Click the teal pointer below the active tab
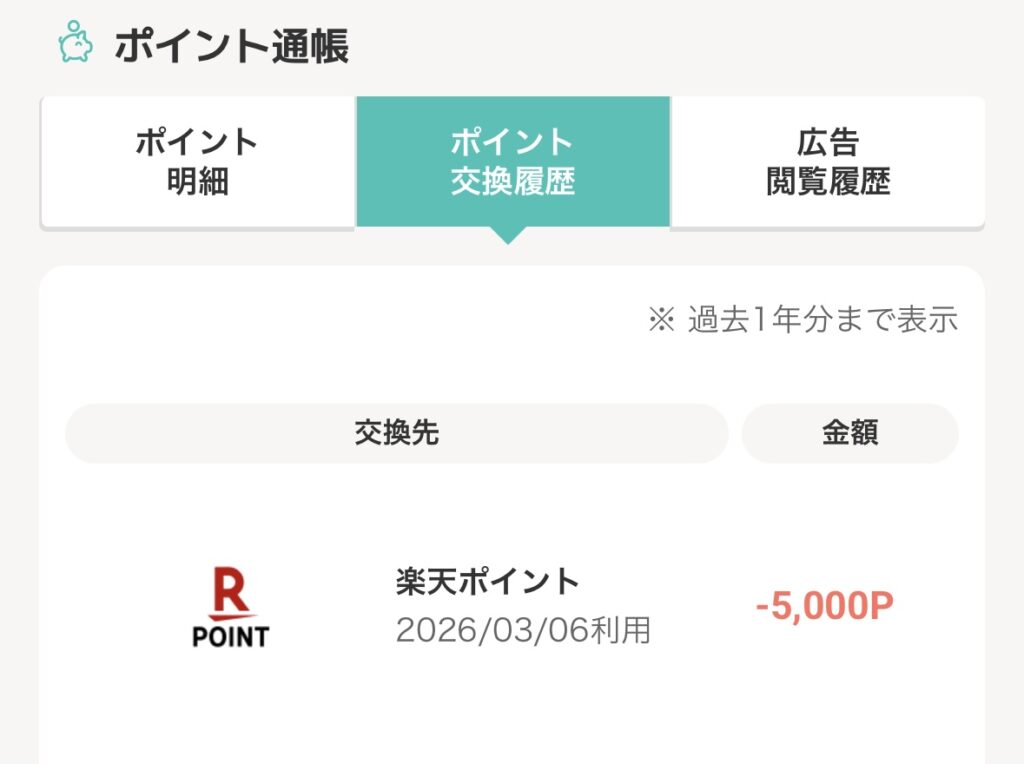 (x=509, y=236)
